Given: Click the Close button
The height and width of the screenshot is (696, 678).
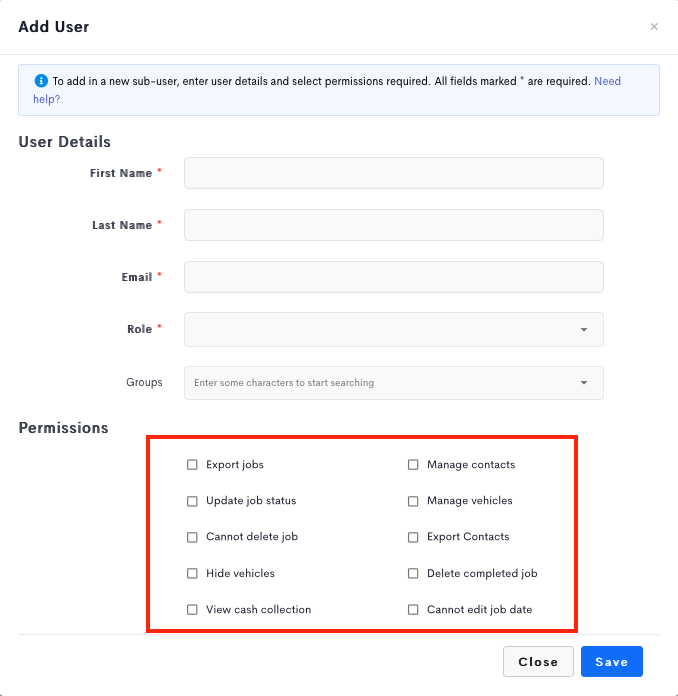Looking at the screenshot, I should click(538, 661).
